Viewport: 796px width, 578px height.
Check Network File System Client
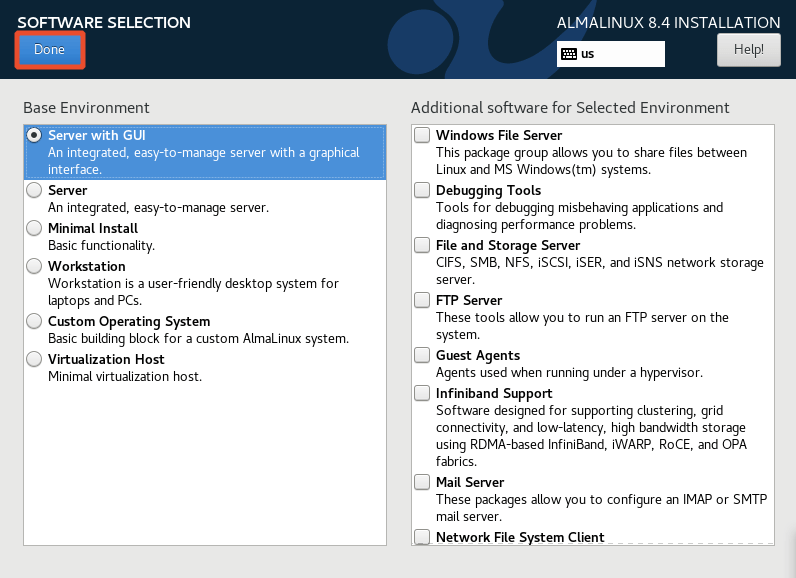(423, 537)
